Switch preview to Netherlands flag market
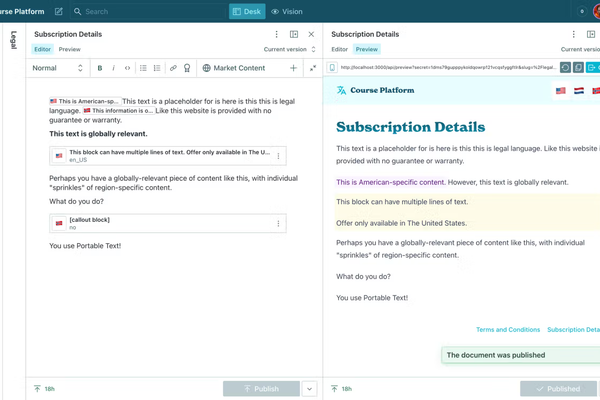600x400 pixels. tap(579, 91)
